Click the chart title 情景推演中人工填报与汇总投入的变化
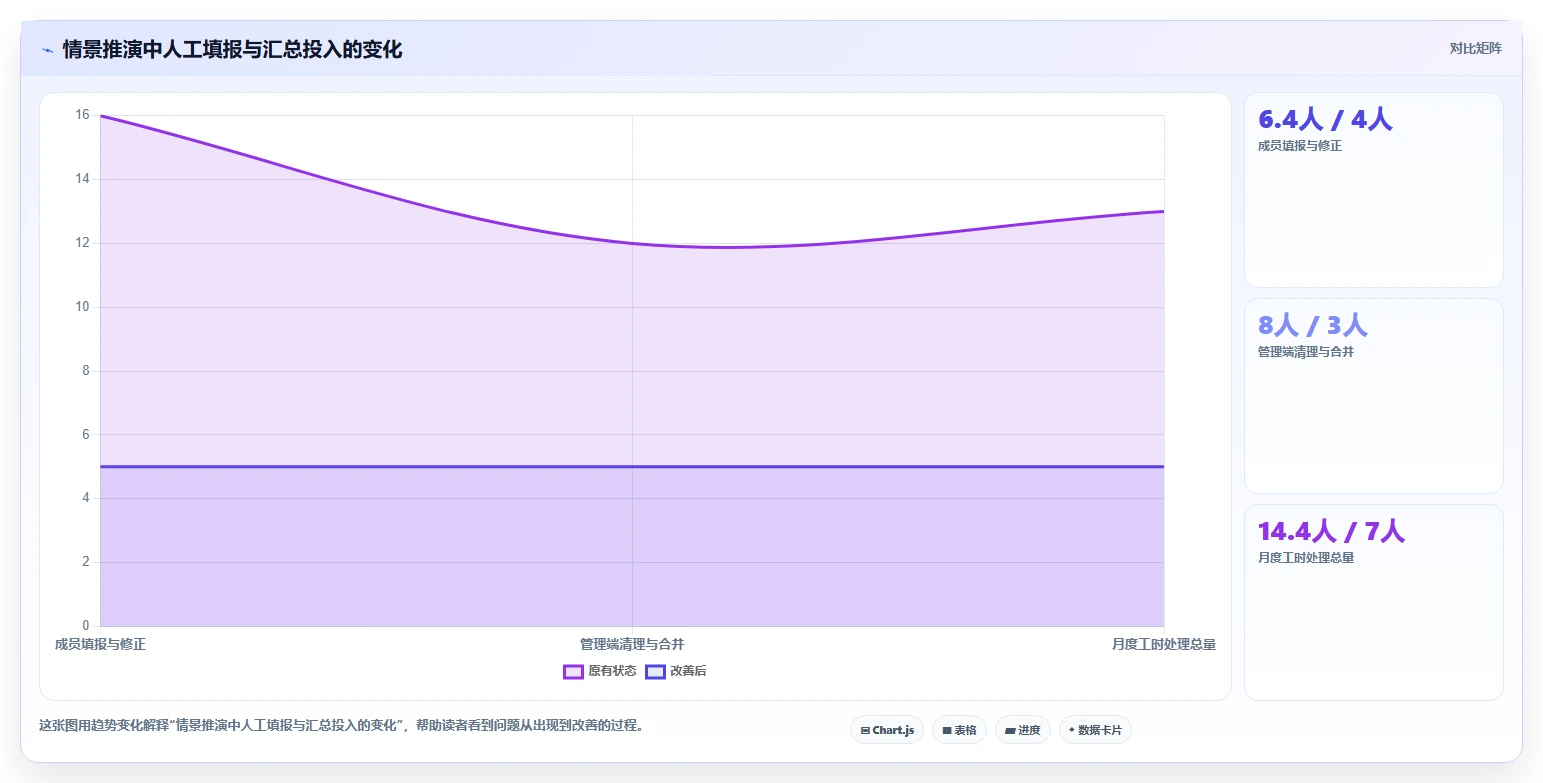 232,49
